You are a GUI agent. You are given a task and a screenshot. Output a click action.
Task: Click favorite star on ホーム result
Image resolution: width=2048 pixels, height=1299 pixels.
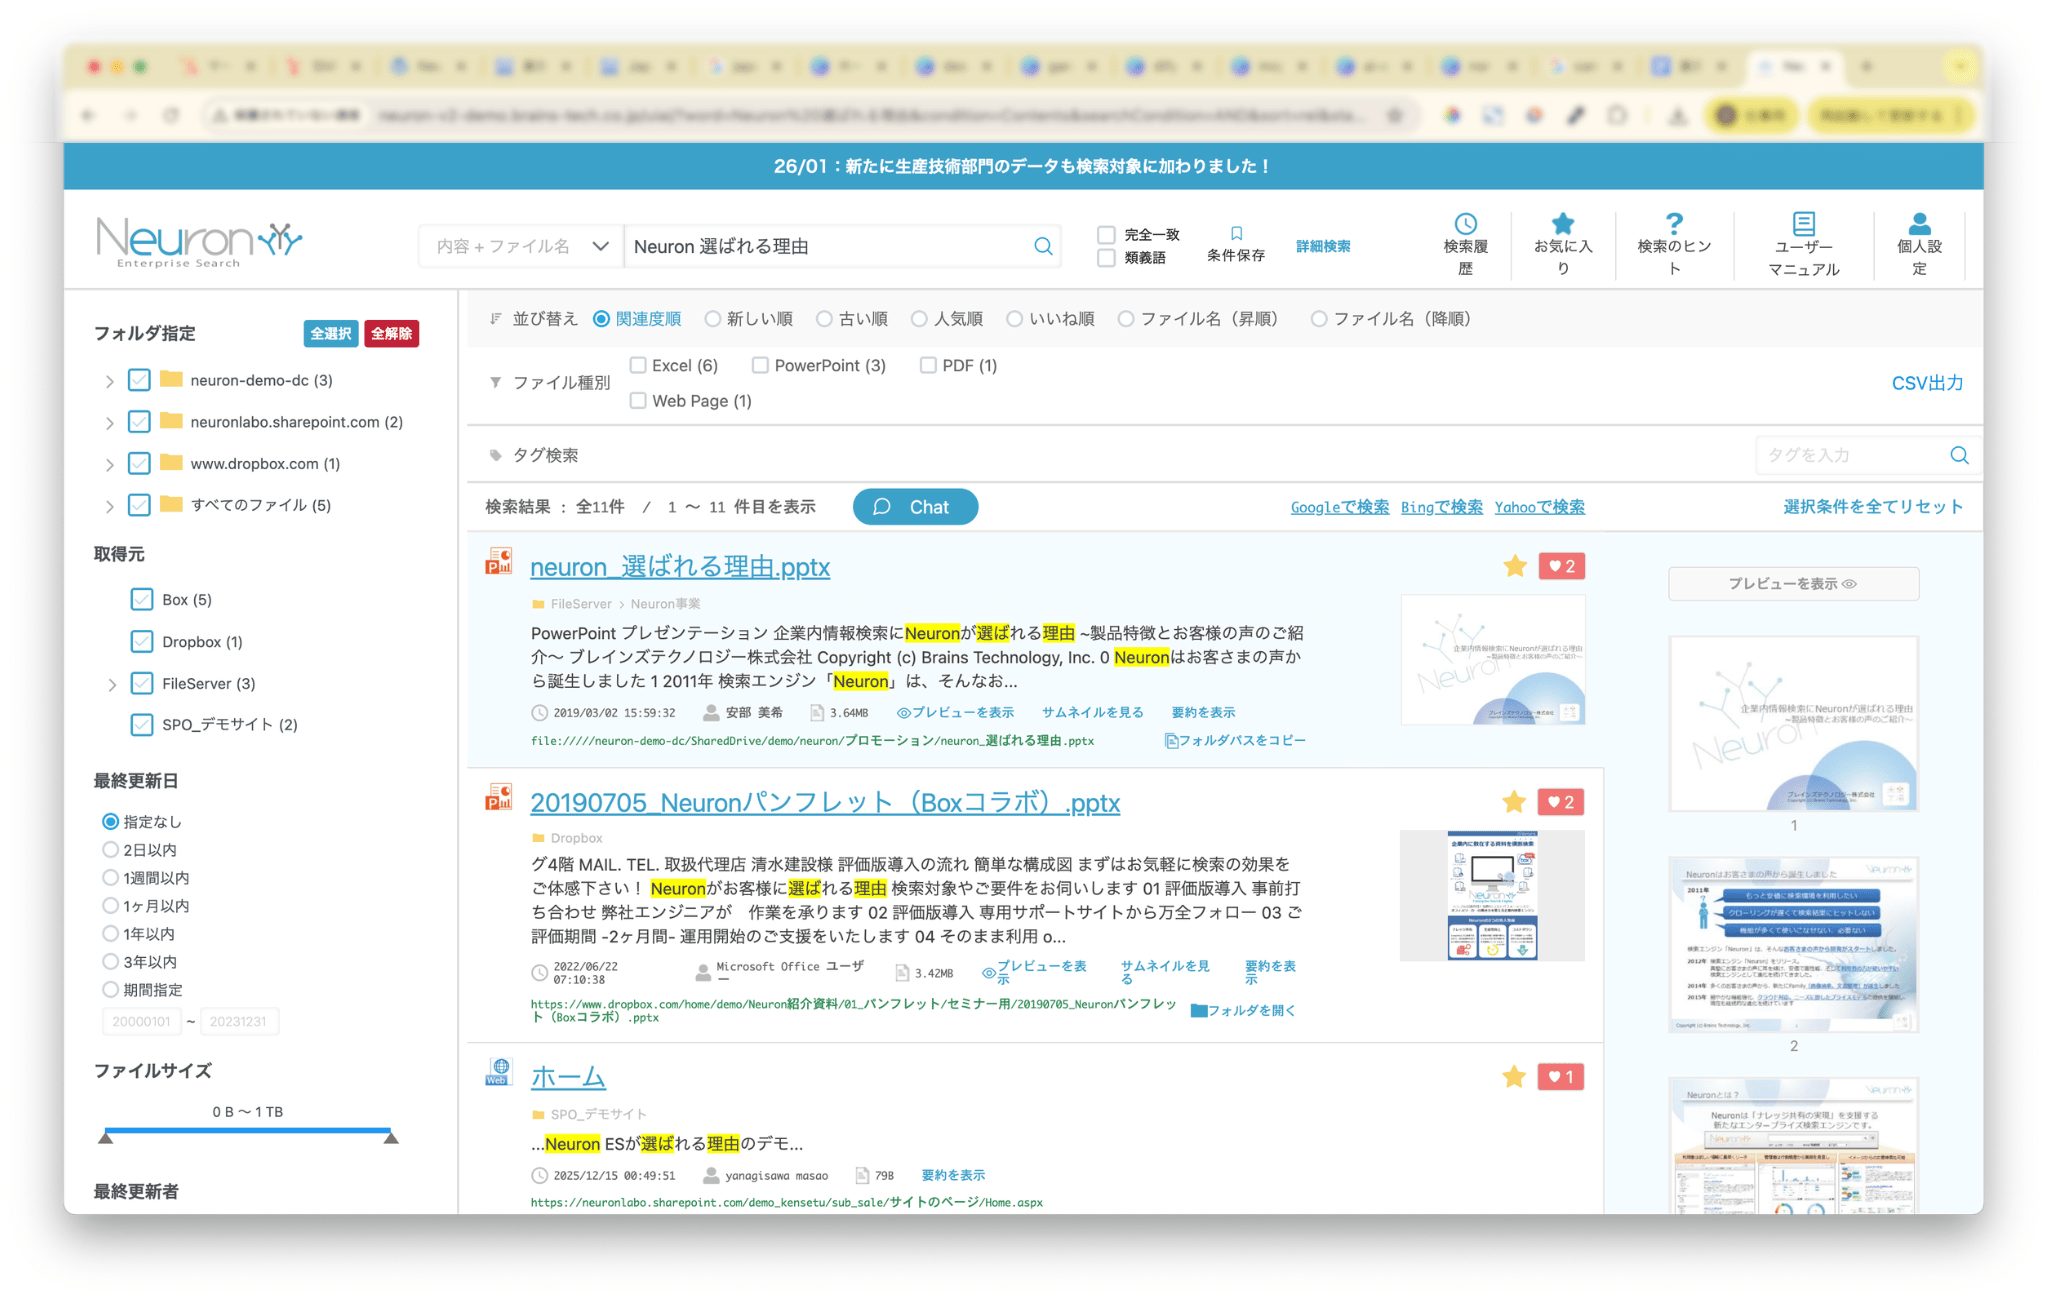pos(1514,1077)
